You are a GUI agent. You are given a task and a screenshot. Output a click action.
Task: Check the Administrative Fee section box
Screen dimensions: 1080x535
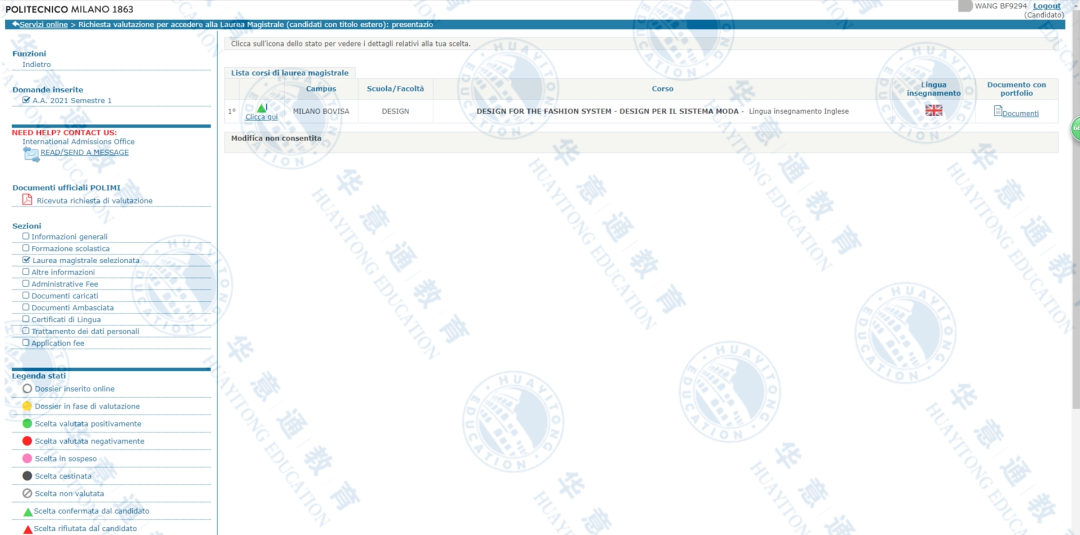coord(26,283)
